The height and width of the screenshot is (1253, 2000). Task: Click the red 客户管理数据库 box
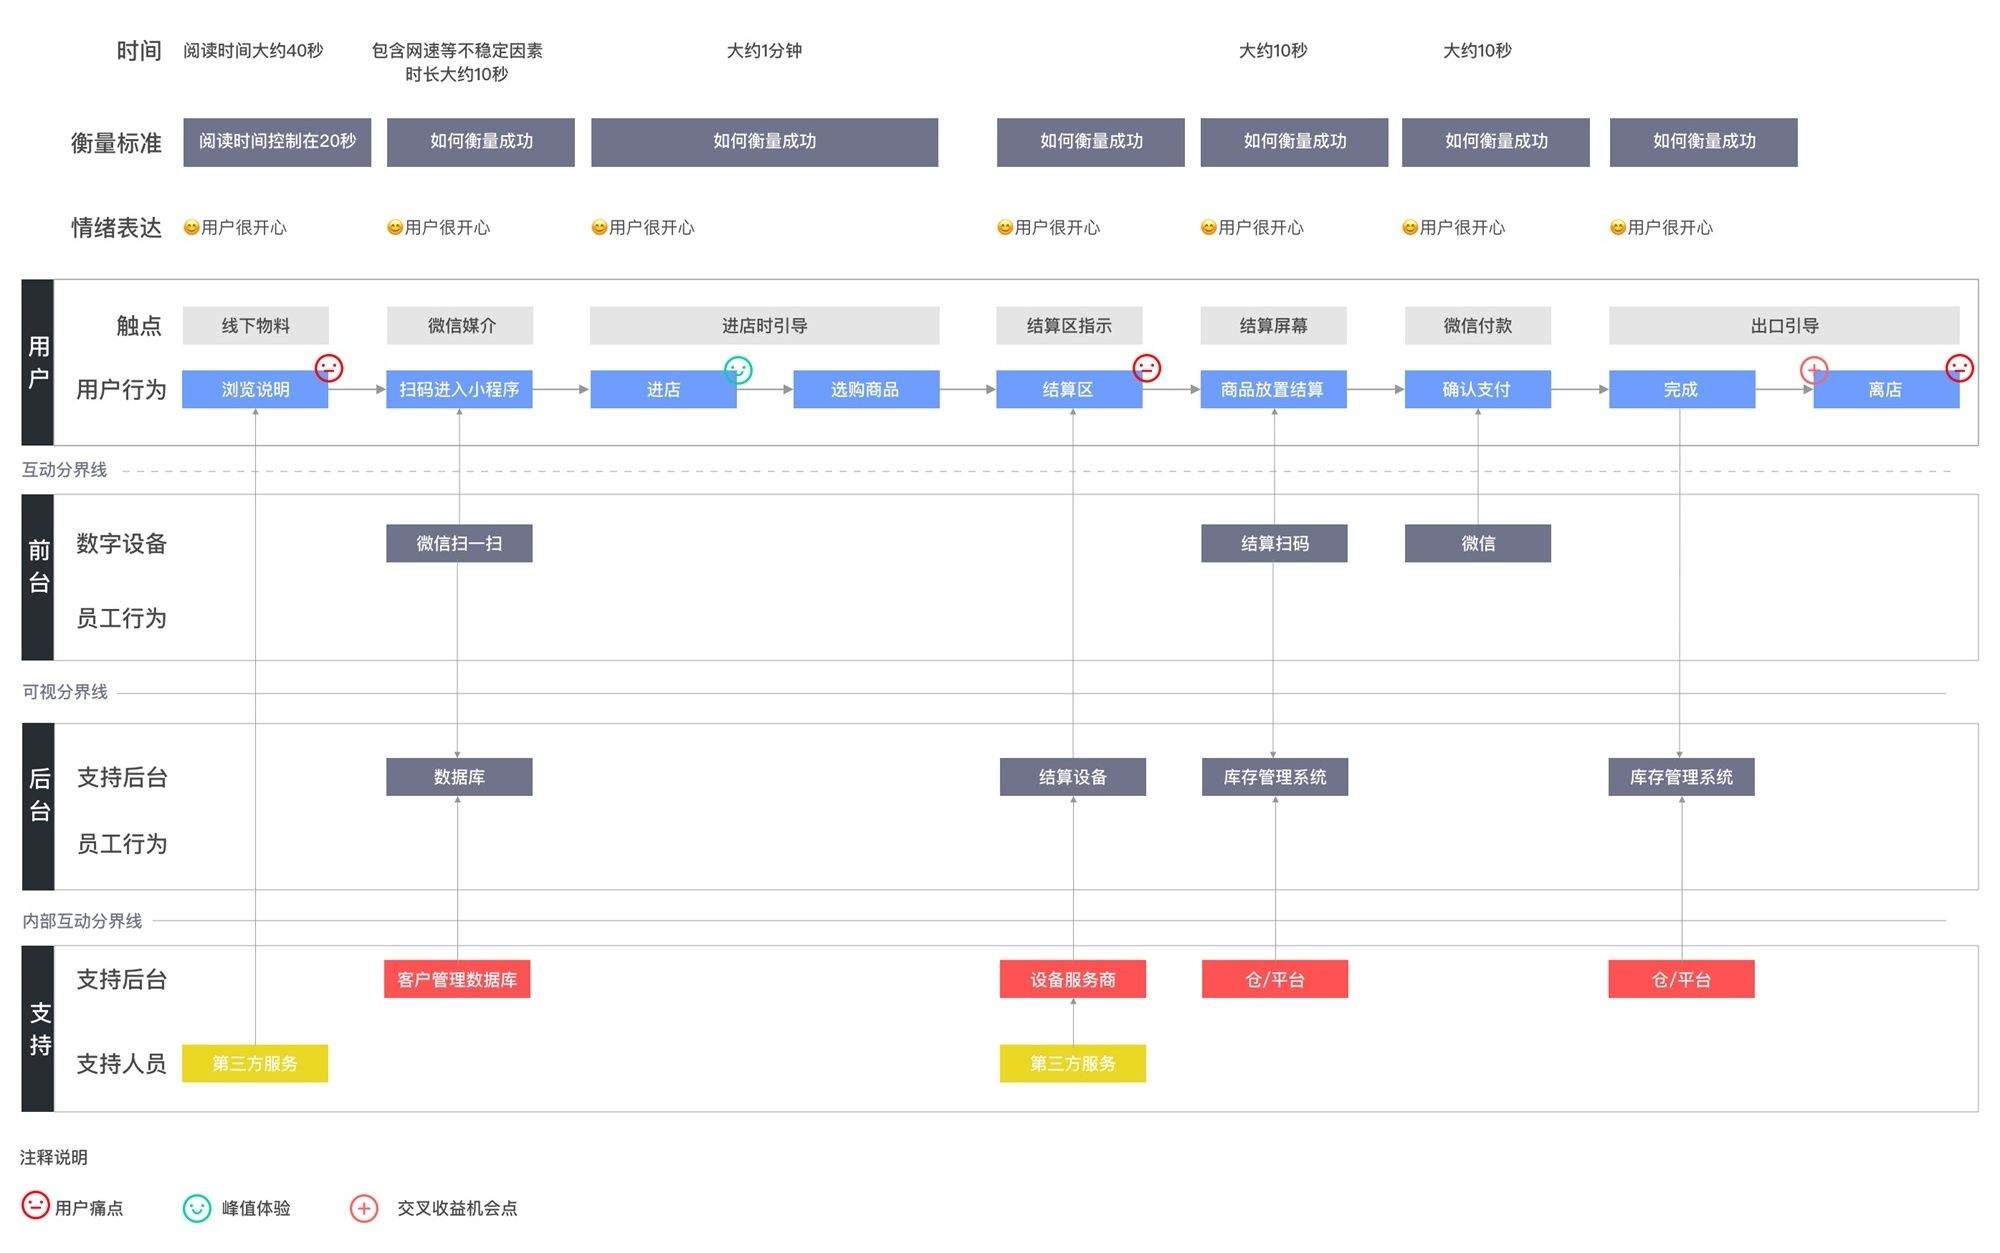457,979
